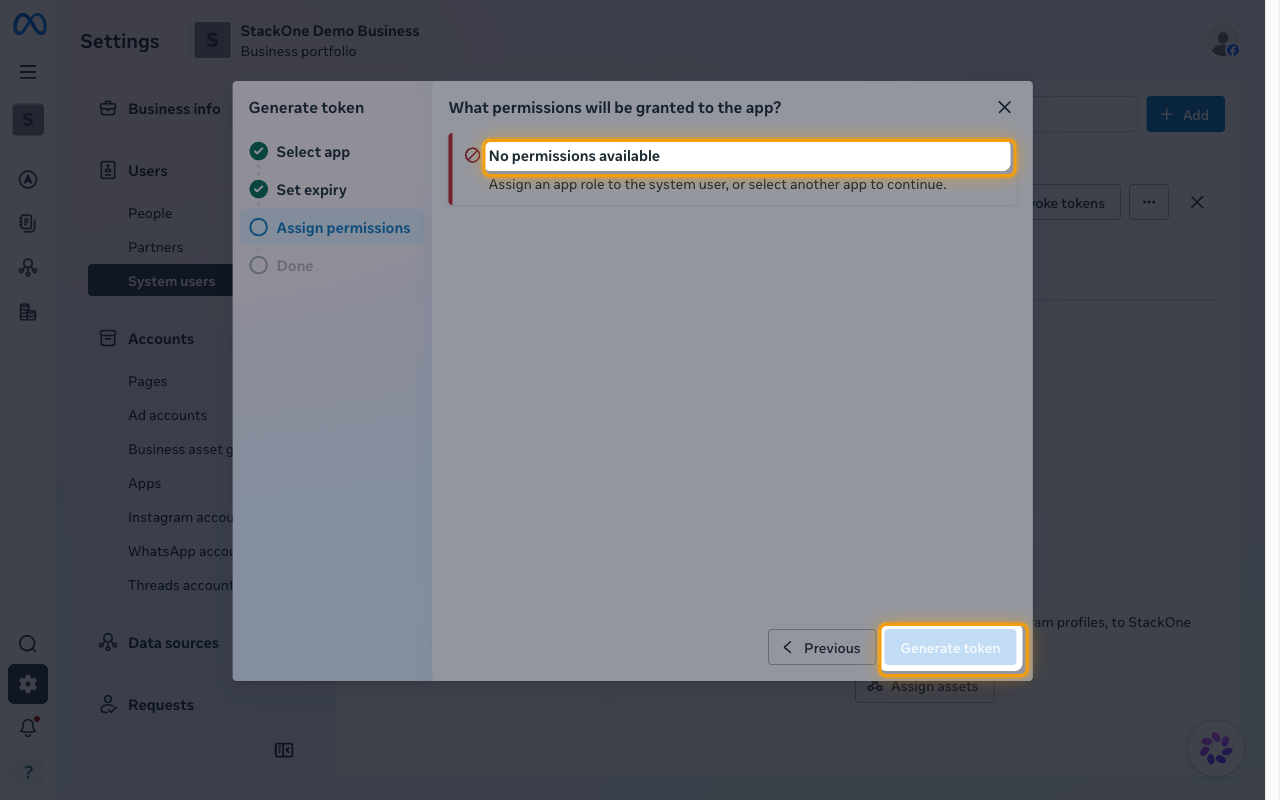
Task: Click the Meta logo icon
Action: [29, 25]
